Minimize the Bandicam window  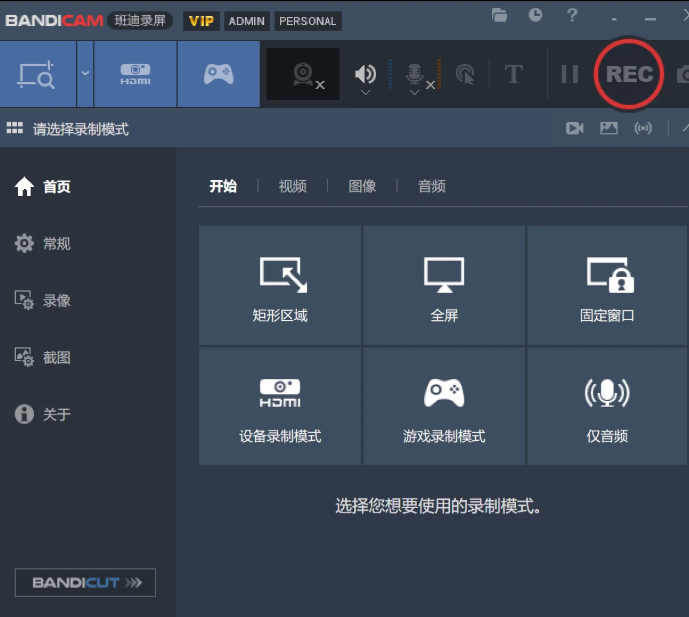pyautogui.click(x=650, y=19)
